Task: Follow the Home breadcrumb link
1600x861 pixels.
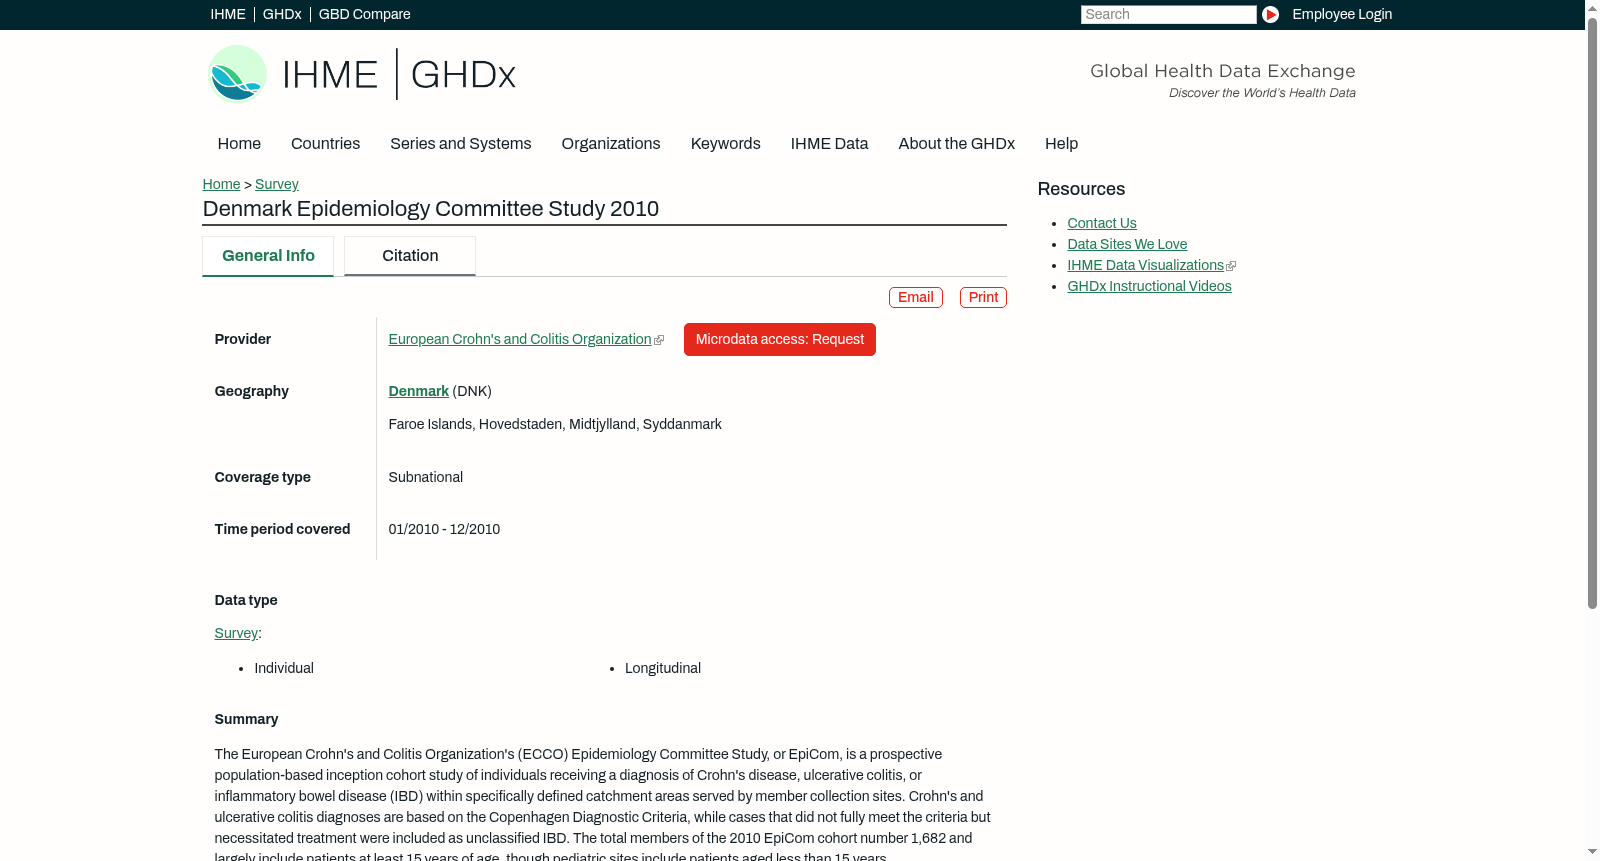Action: click(221, 184)
